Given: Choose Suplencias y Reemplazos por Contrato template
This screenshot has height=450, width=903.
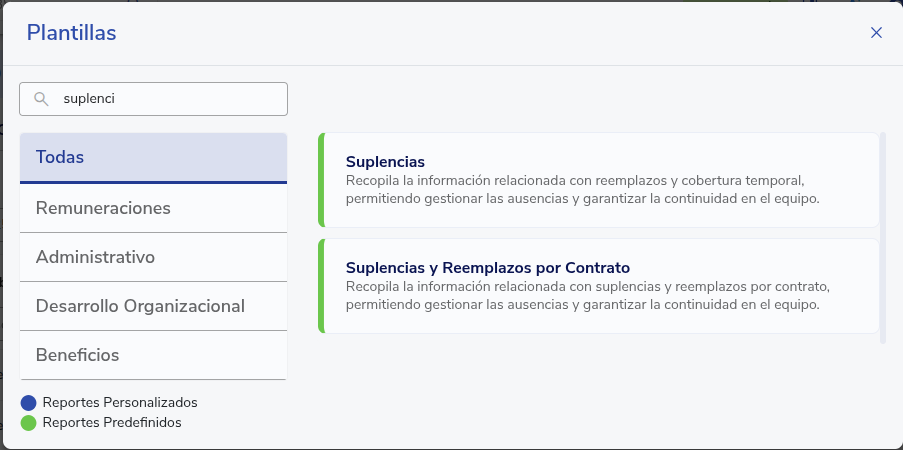Looking at the screenshot, I should 487,267.
